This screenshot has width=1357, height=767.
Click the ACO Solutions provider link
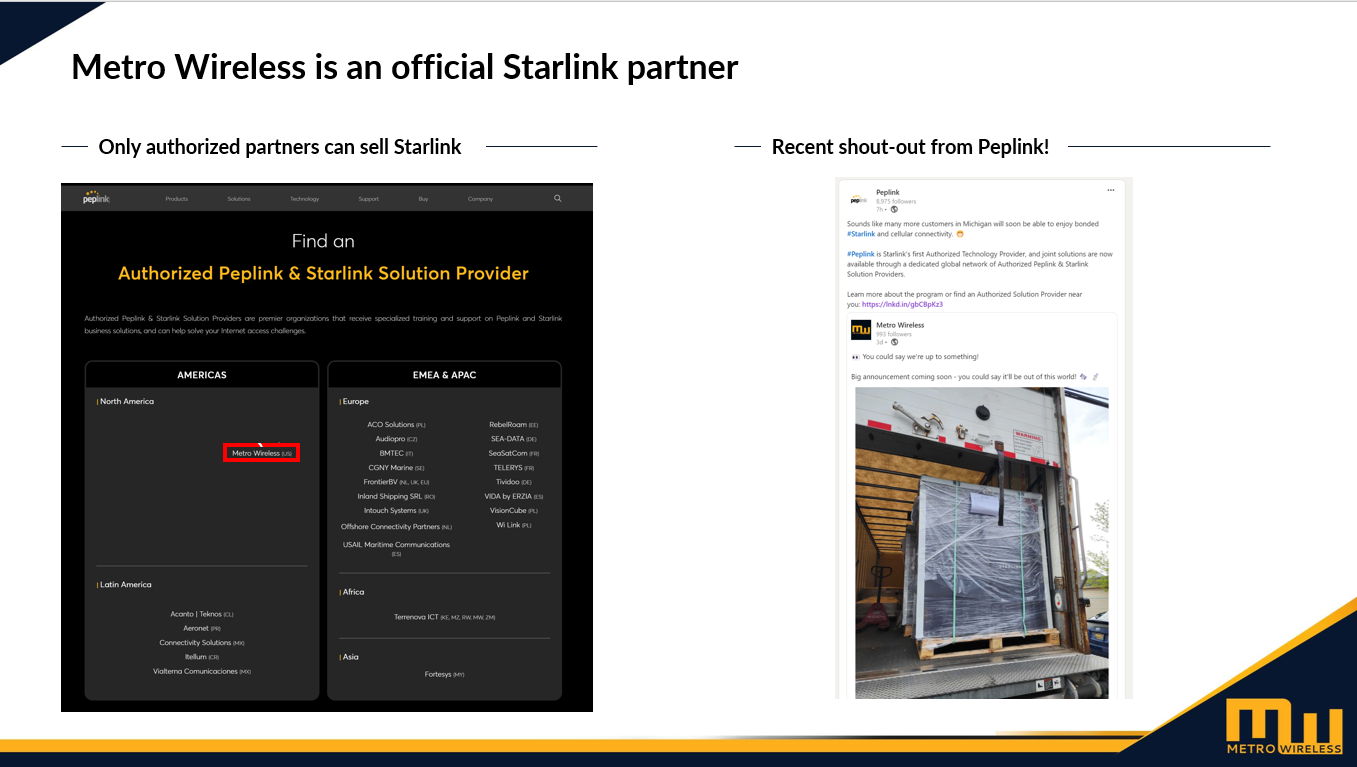click(x=396, y=425)
